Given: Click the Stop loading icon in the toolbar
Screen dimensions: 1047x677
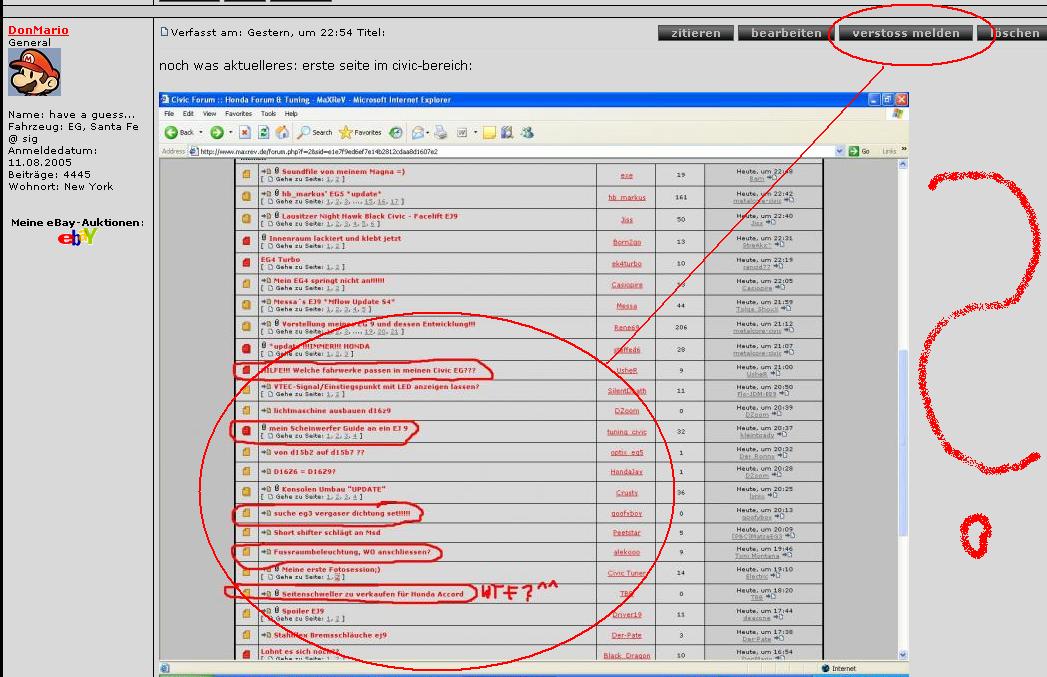Looking at the screenshot, I should [245, 132].
